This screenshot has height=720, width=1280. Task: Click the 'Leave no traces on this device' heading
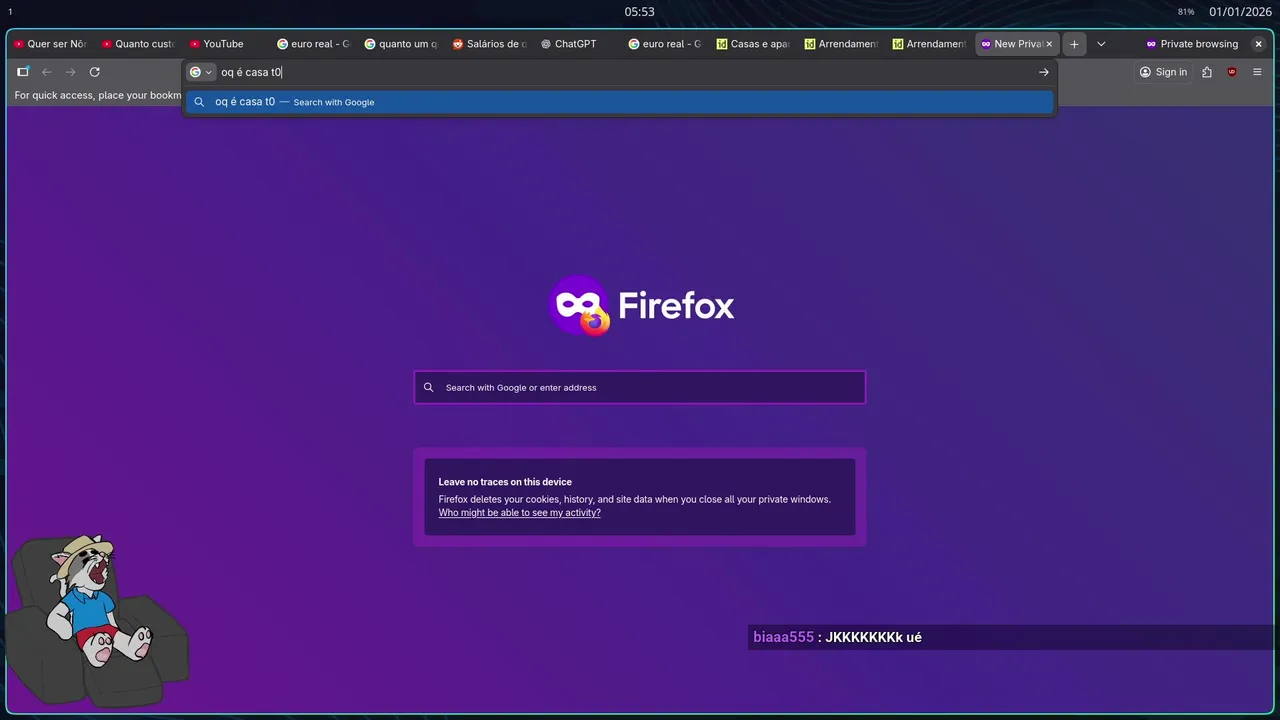point(505,482)
